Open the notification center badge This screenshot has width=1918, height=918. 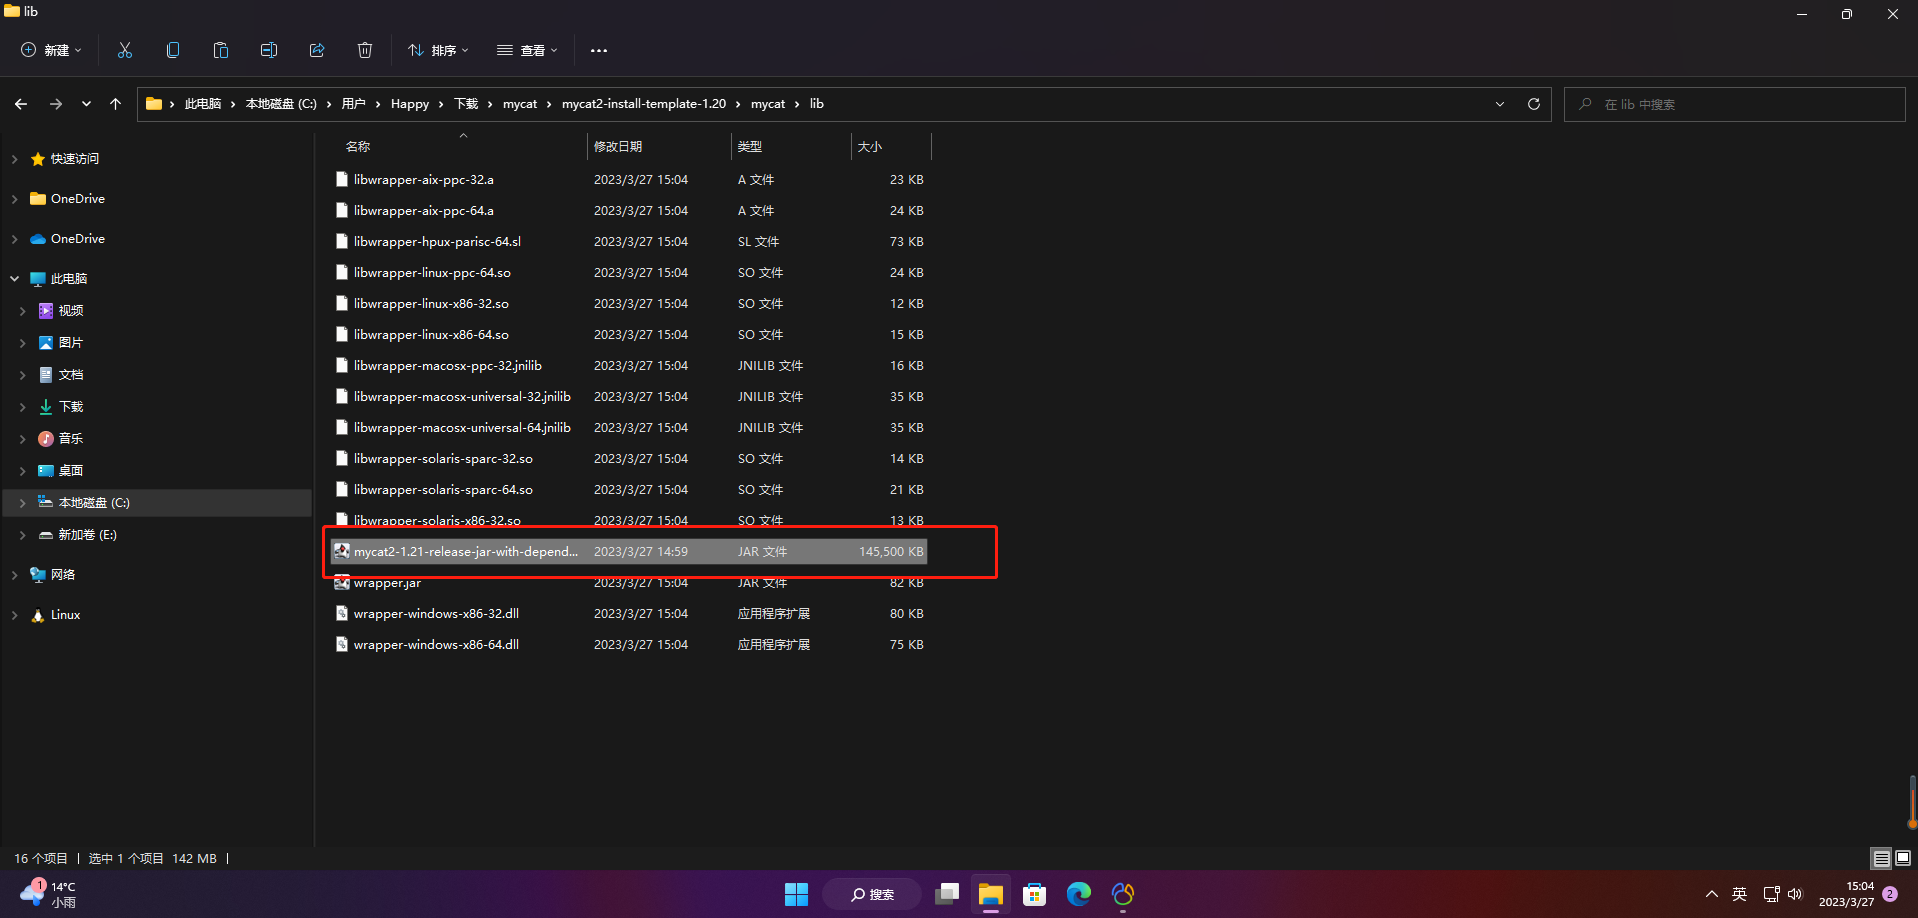click(x=1890, y=894)
